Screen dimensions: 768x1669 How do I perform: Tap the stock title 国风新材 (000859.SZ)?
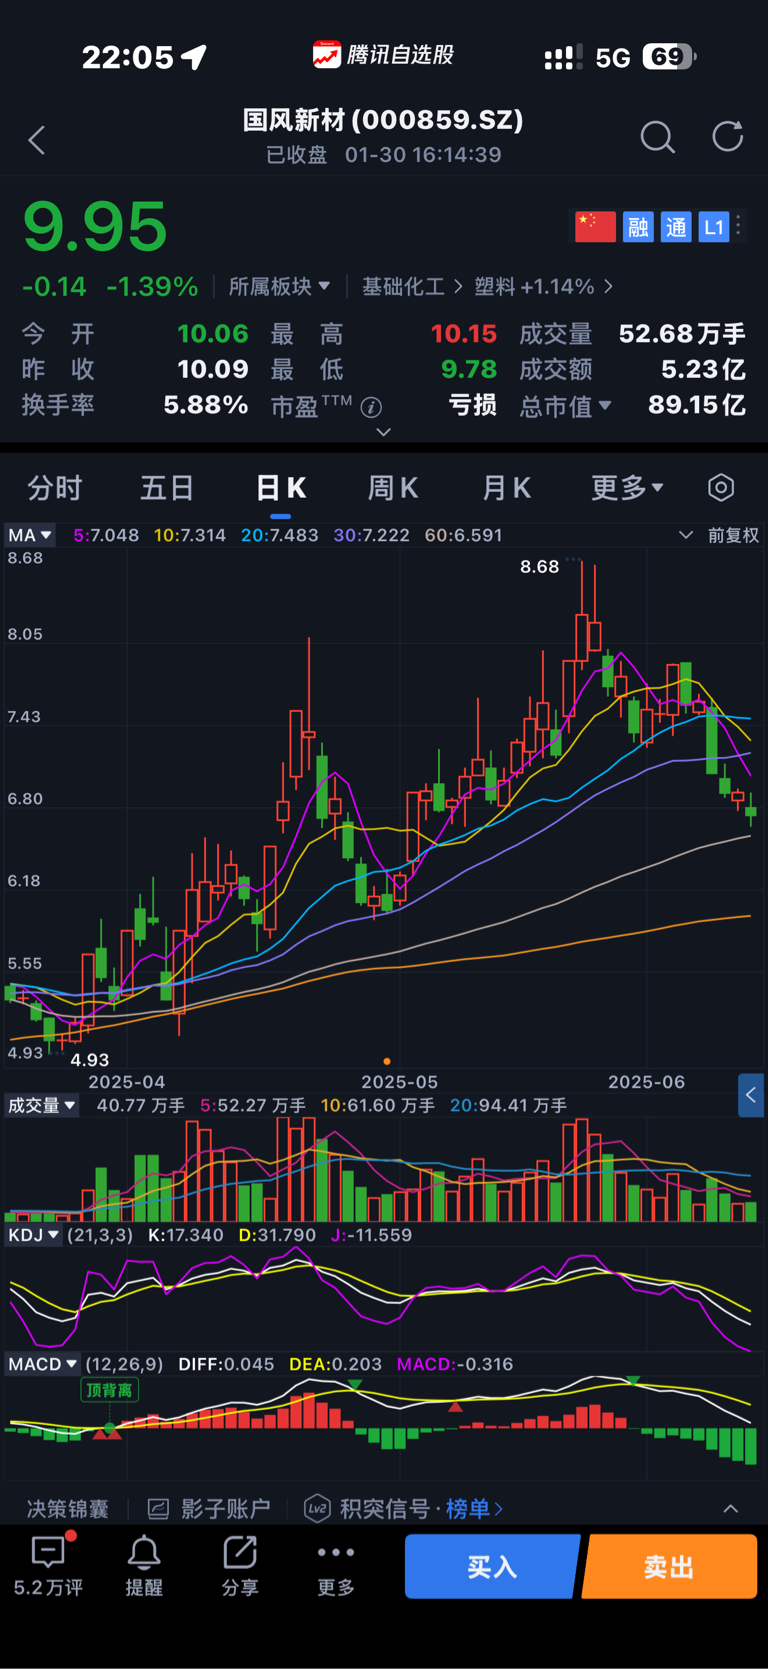click(383, 120)
